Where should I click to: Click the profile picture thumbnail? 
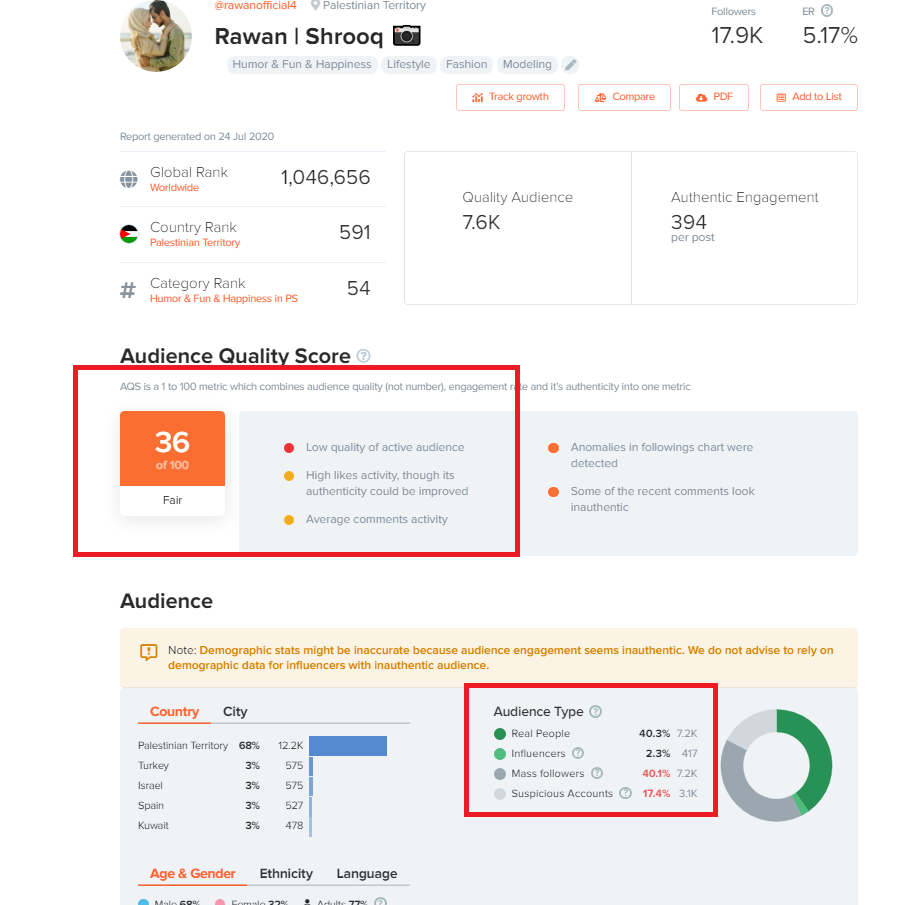point(155,36)
